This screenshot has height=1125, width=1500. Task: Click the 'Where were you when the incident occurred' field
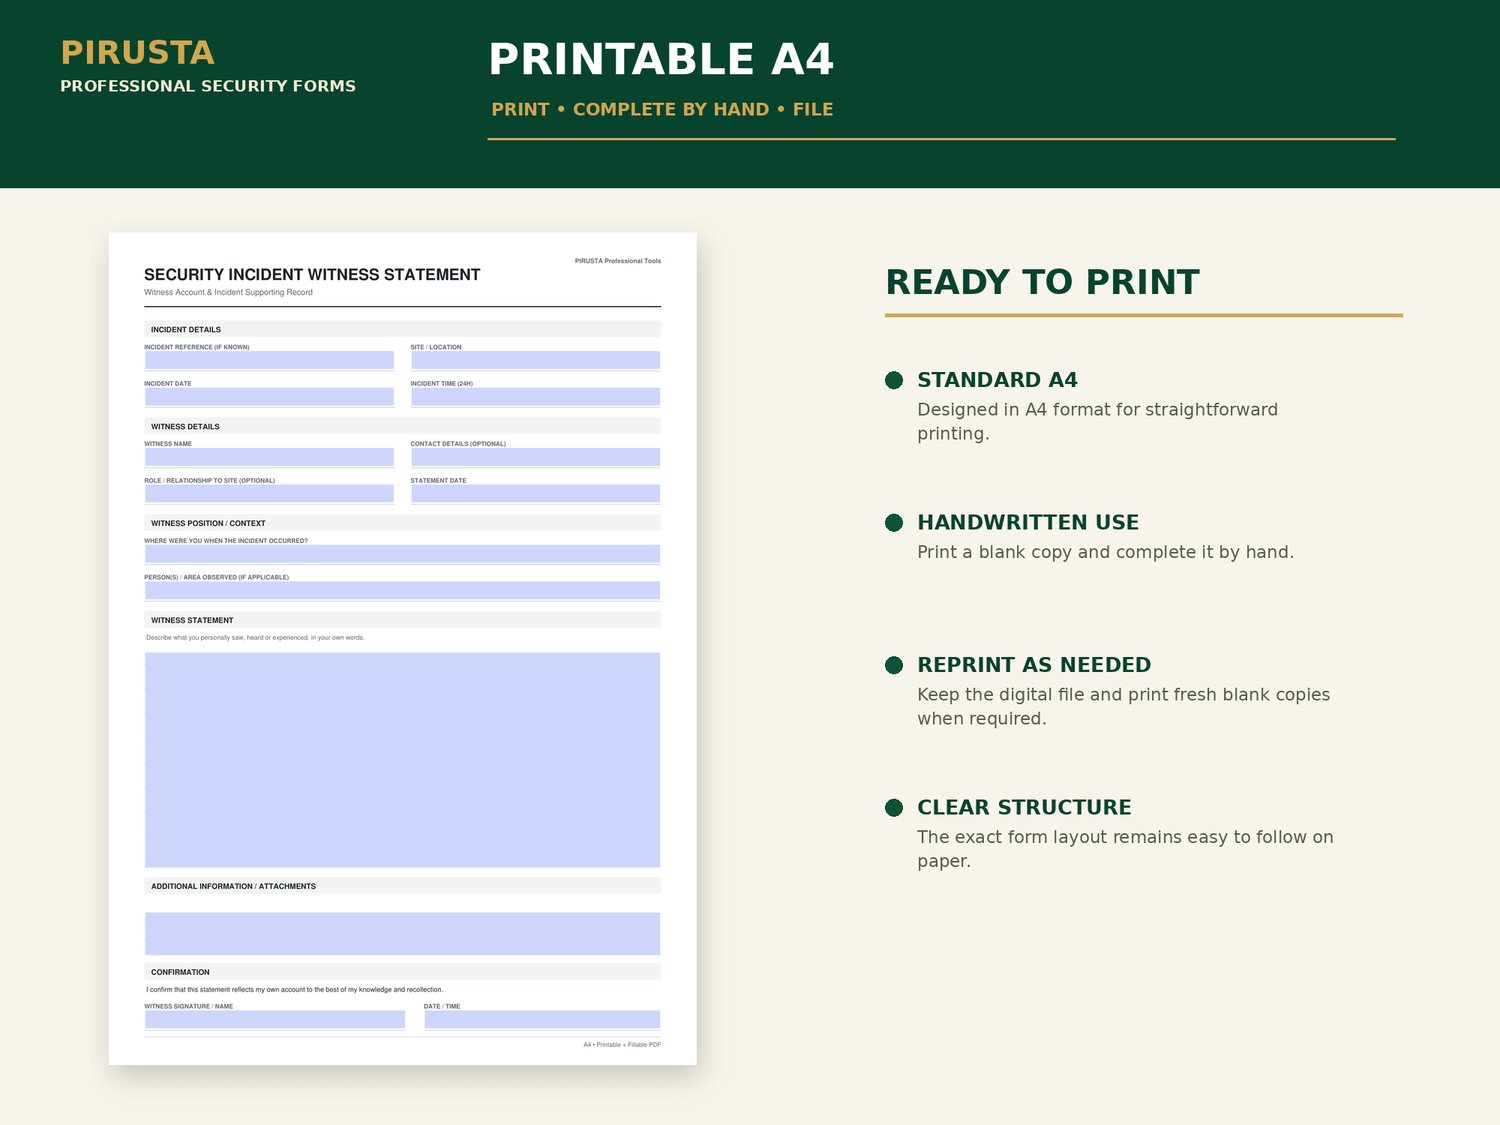[402, 554]
